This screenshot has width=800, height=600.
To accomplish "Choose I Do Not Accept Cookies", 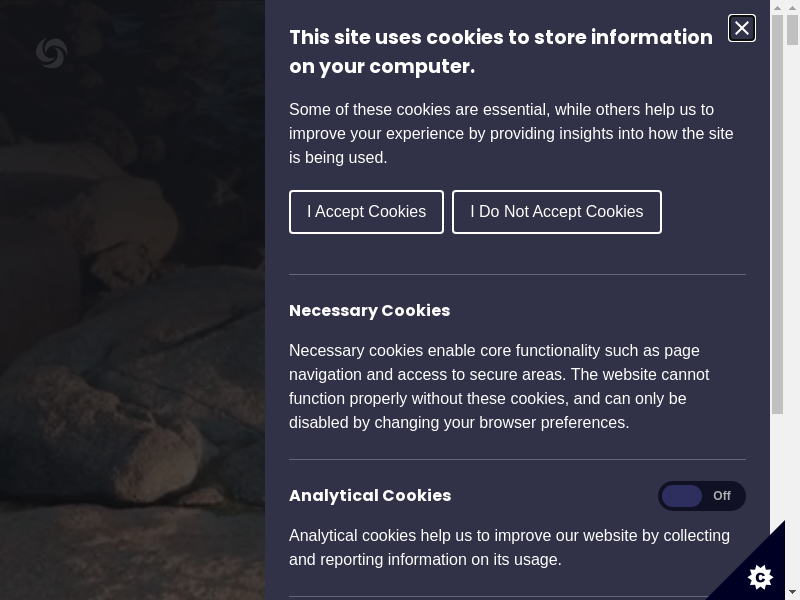I will coord(557,212).
